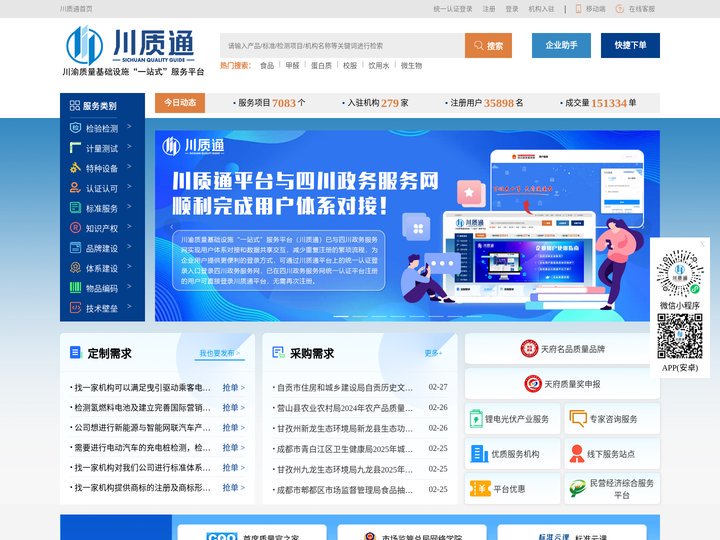Open 自贡市住房和城乡建设局 procurement item
The image size is (720, 540).
(344, 388)
